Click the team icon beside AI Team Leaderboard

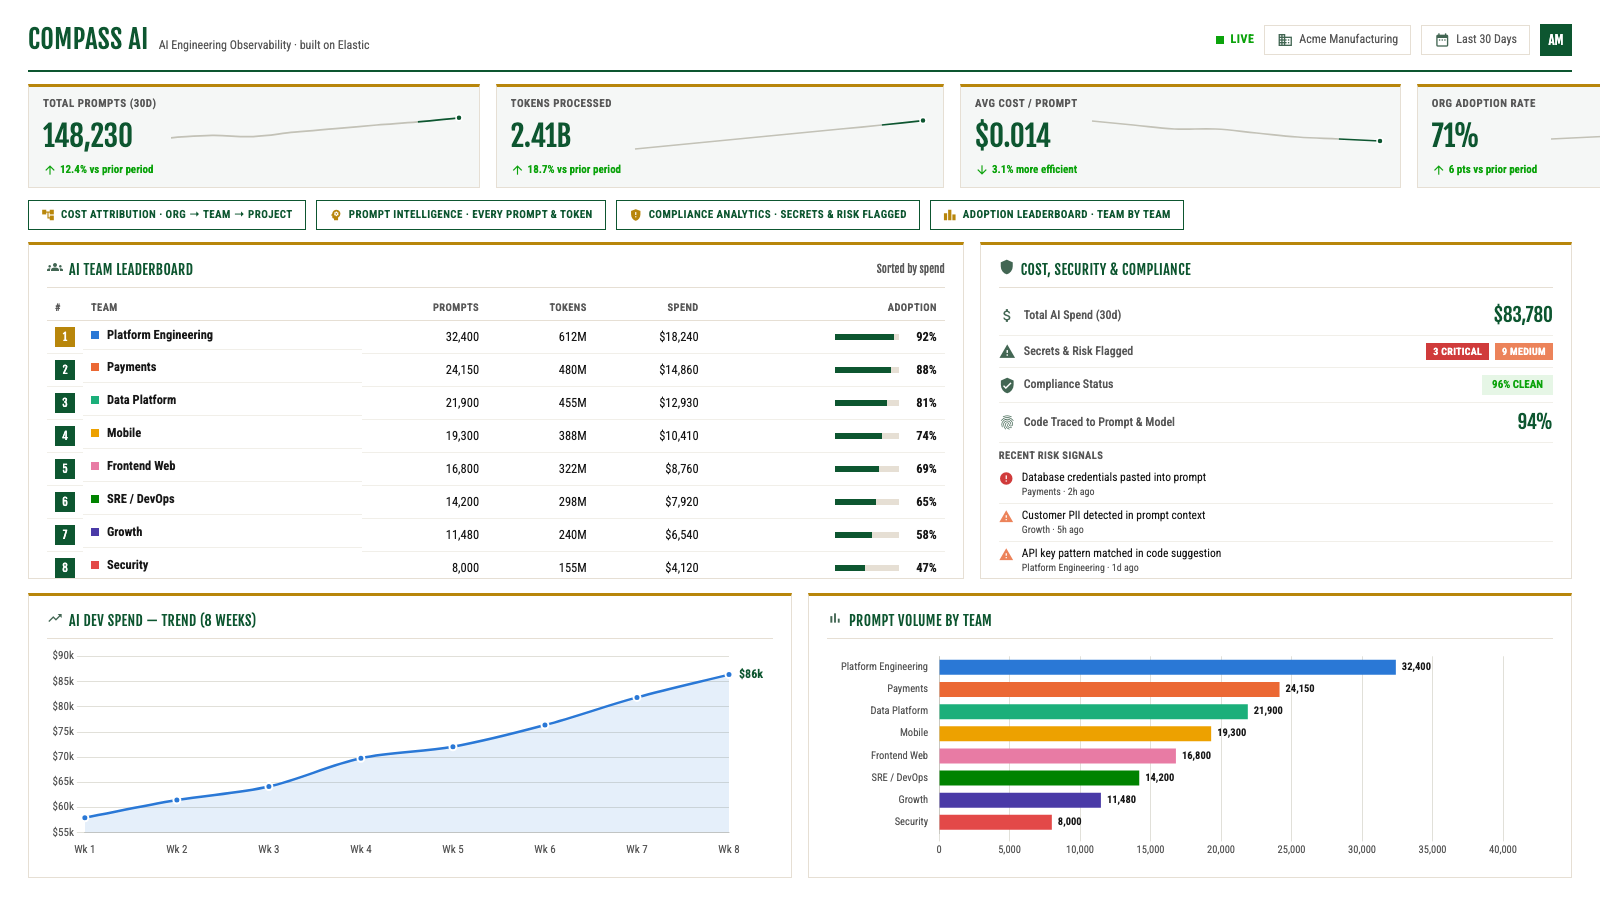[x=55, y=268]
